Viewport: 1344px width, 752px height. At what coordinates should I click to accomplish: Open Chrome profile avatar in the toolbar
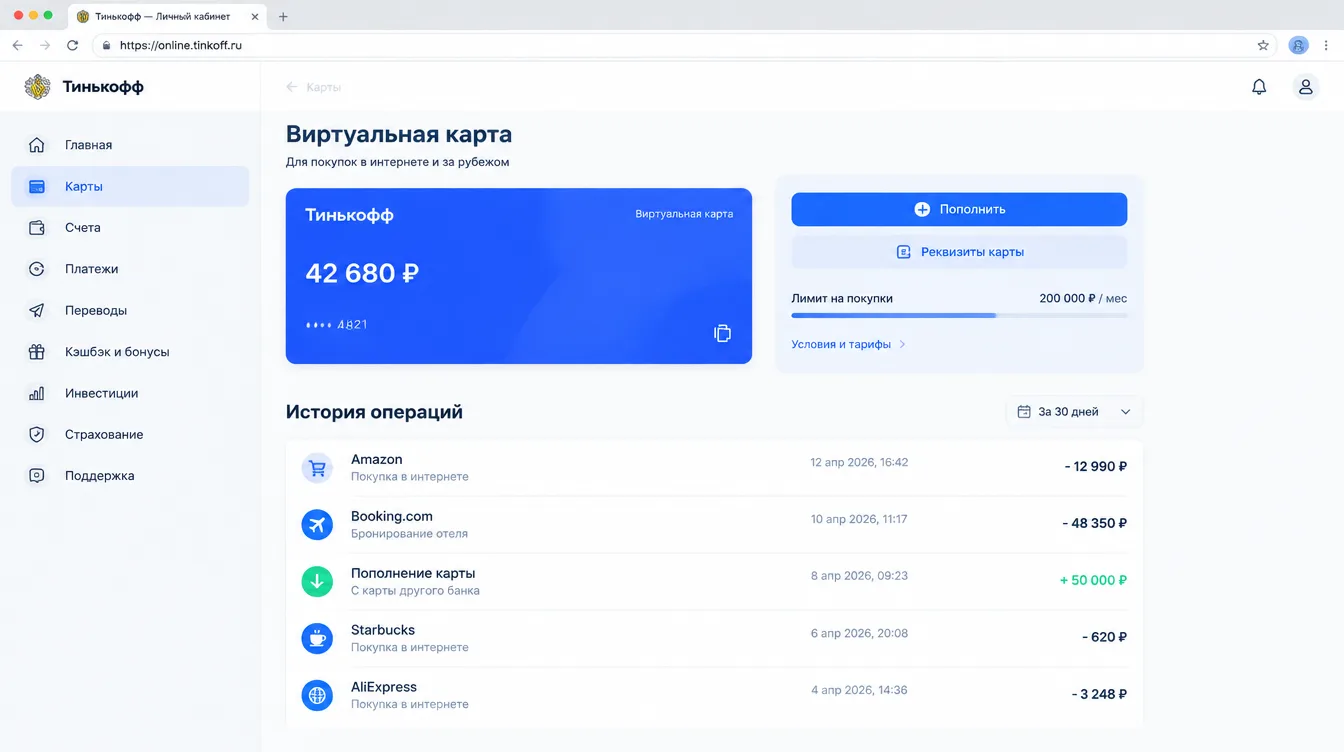(x=1298, y=45)
